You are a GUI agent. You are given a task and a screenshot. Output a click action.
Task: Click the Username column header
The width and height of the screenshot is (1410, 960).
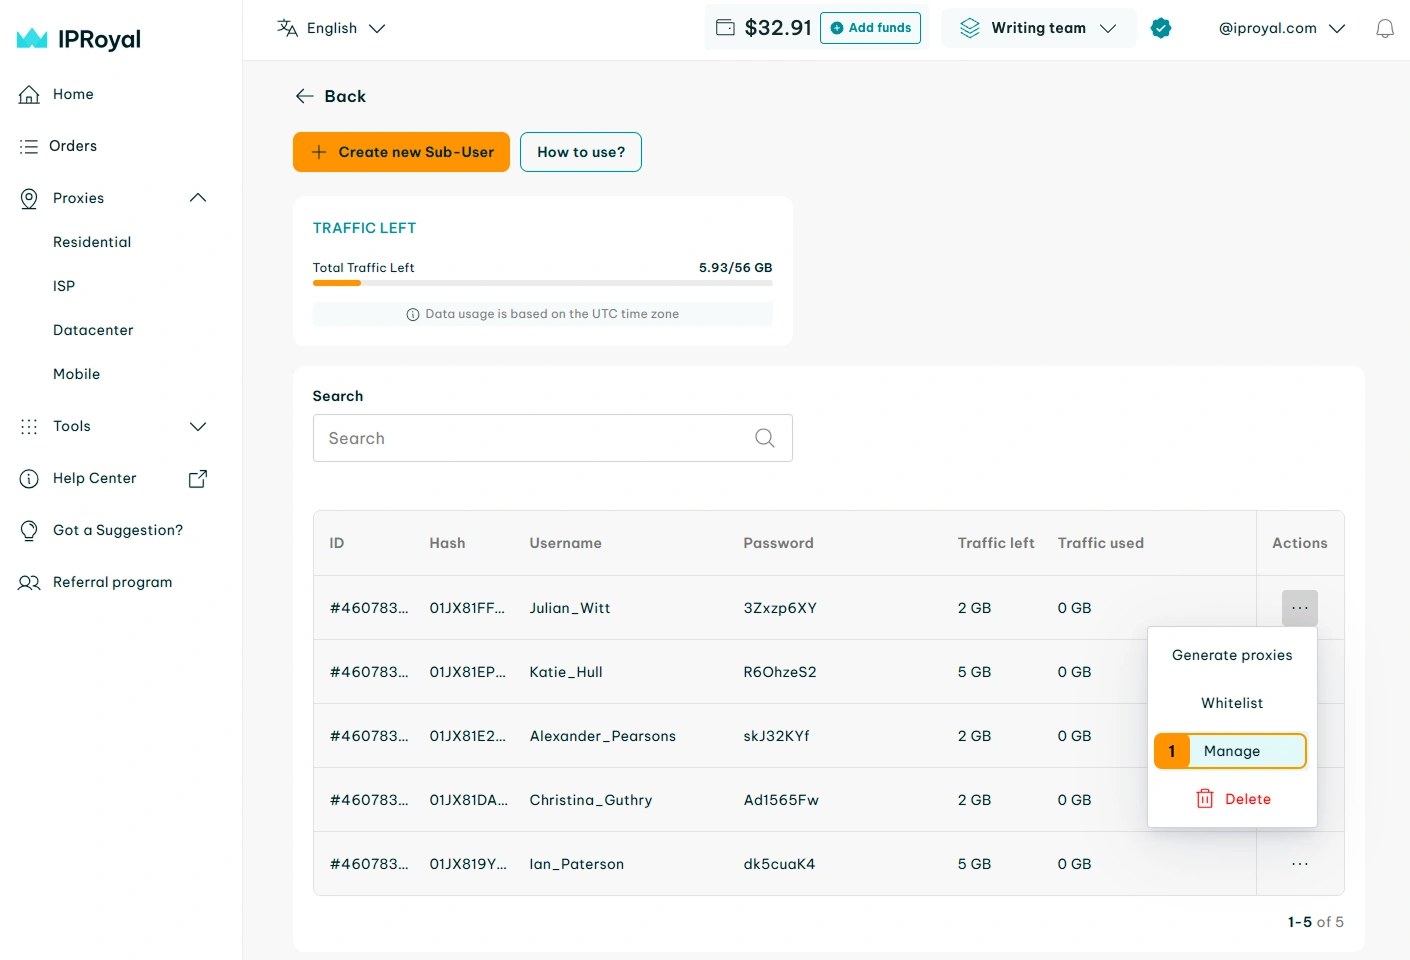[x=565, y=543]
